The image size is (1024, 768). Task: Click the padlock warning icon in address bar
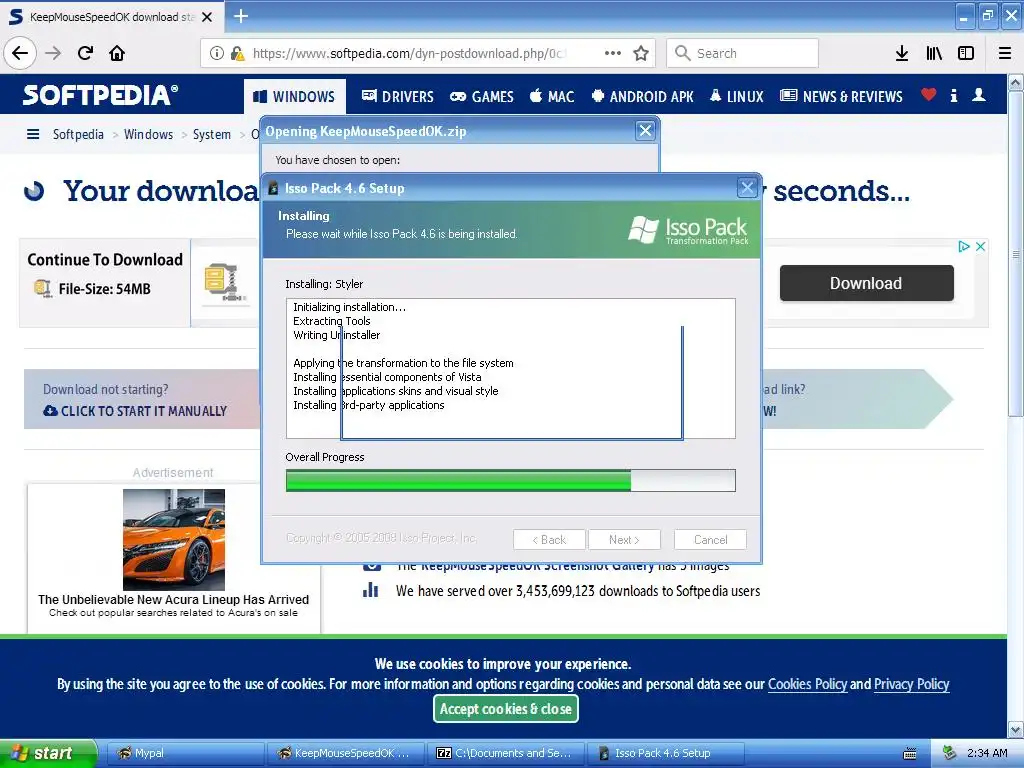coord(237,53)
